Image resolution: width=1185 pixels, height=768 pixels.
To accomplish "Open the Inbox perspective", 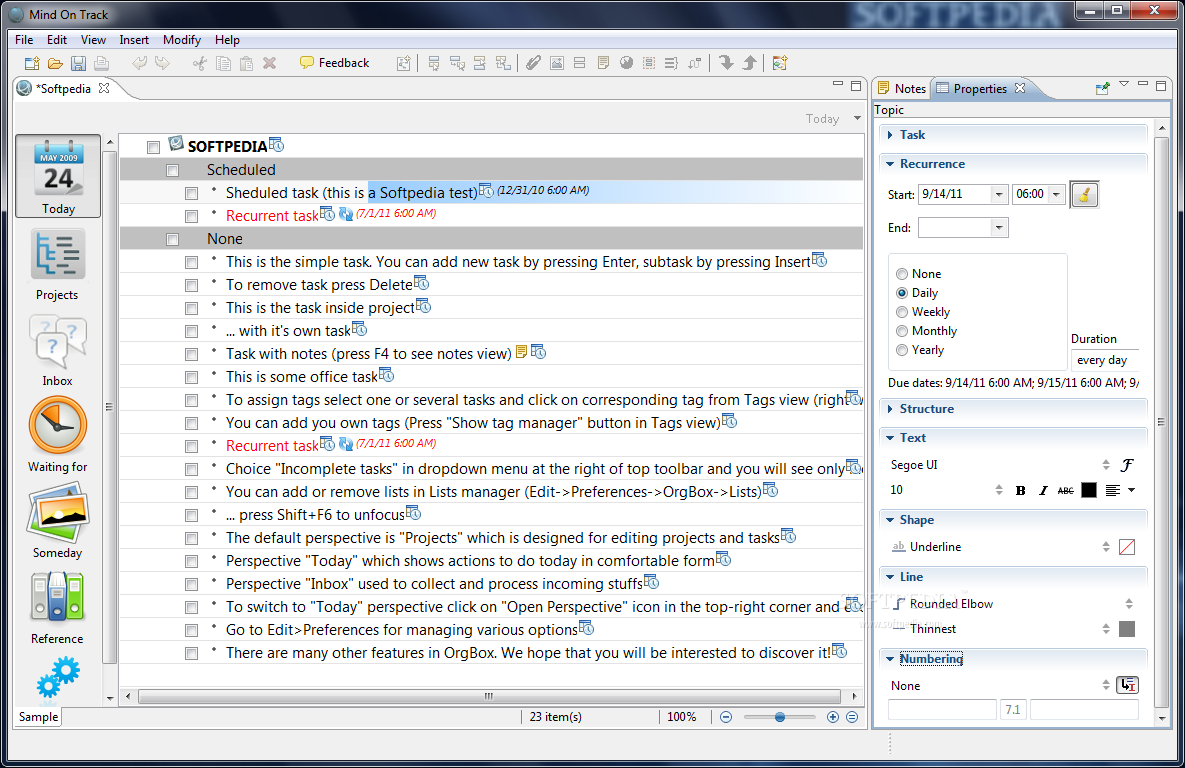I will pos(57,351).
